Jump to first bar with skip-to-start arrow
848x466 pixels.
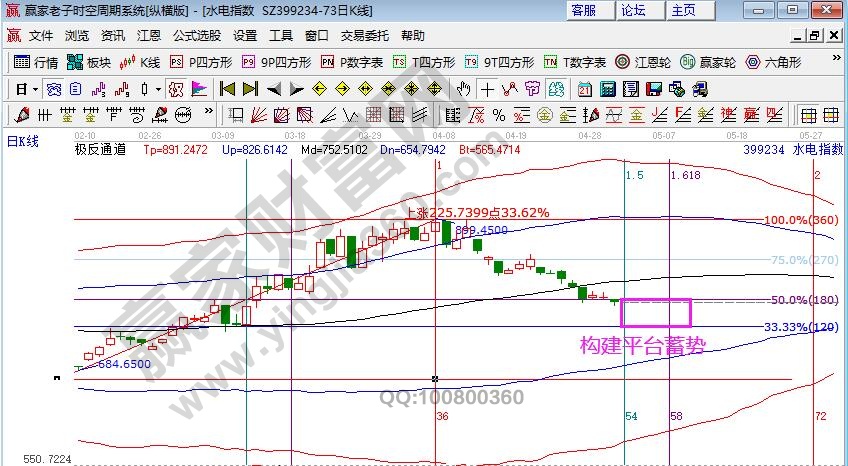click(227, 88)
